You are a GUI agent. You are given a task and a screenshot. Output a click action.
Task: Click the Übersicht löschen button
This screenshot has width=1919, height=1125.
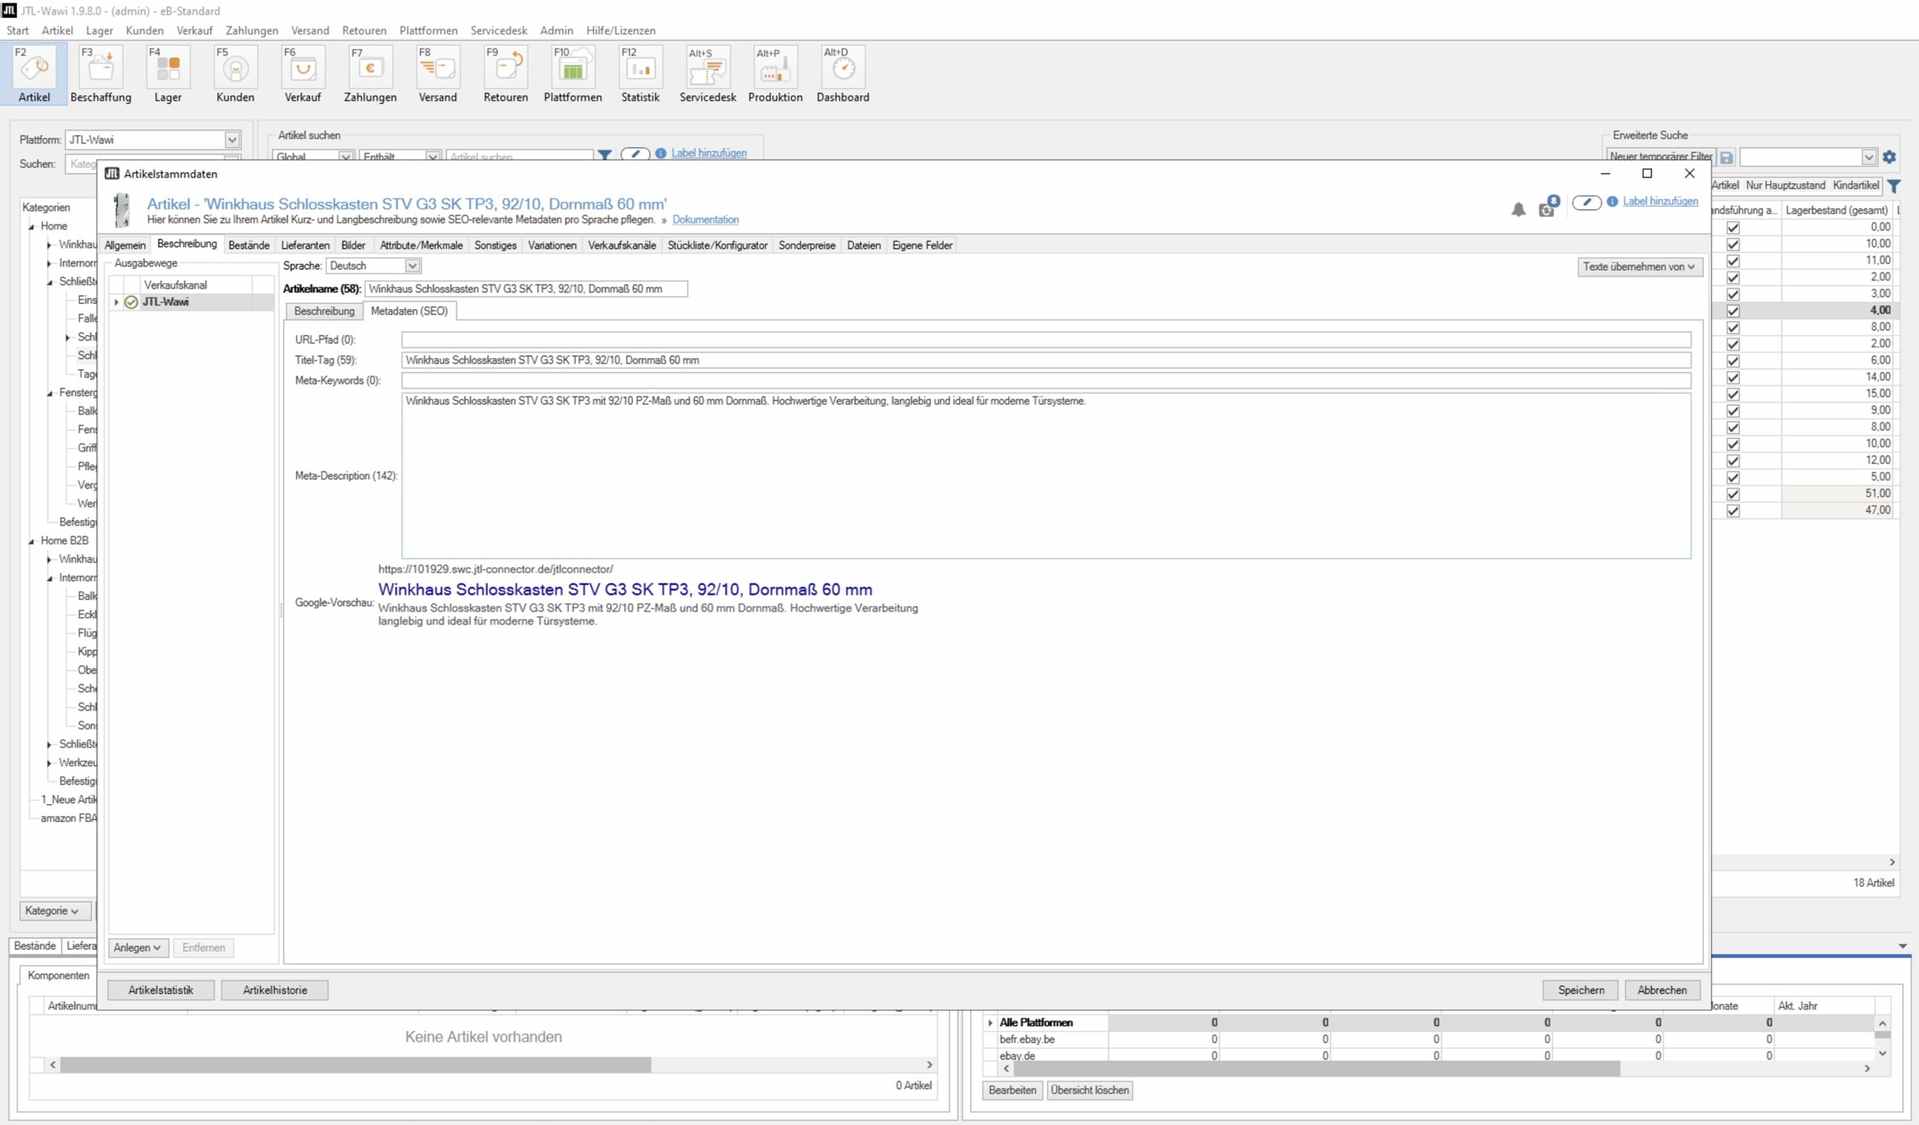click(x=1089, y=1091)
